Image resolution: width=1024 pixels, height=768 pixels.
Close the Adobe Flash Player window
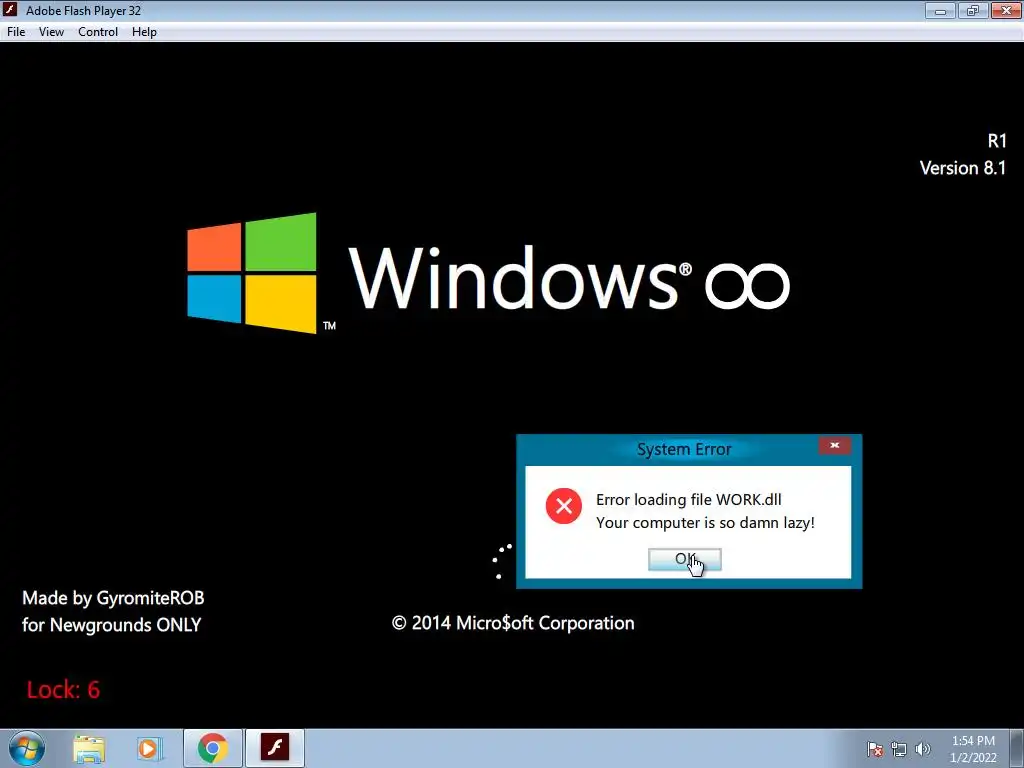1006,10
